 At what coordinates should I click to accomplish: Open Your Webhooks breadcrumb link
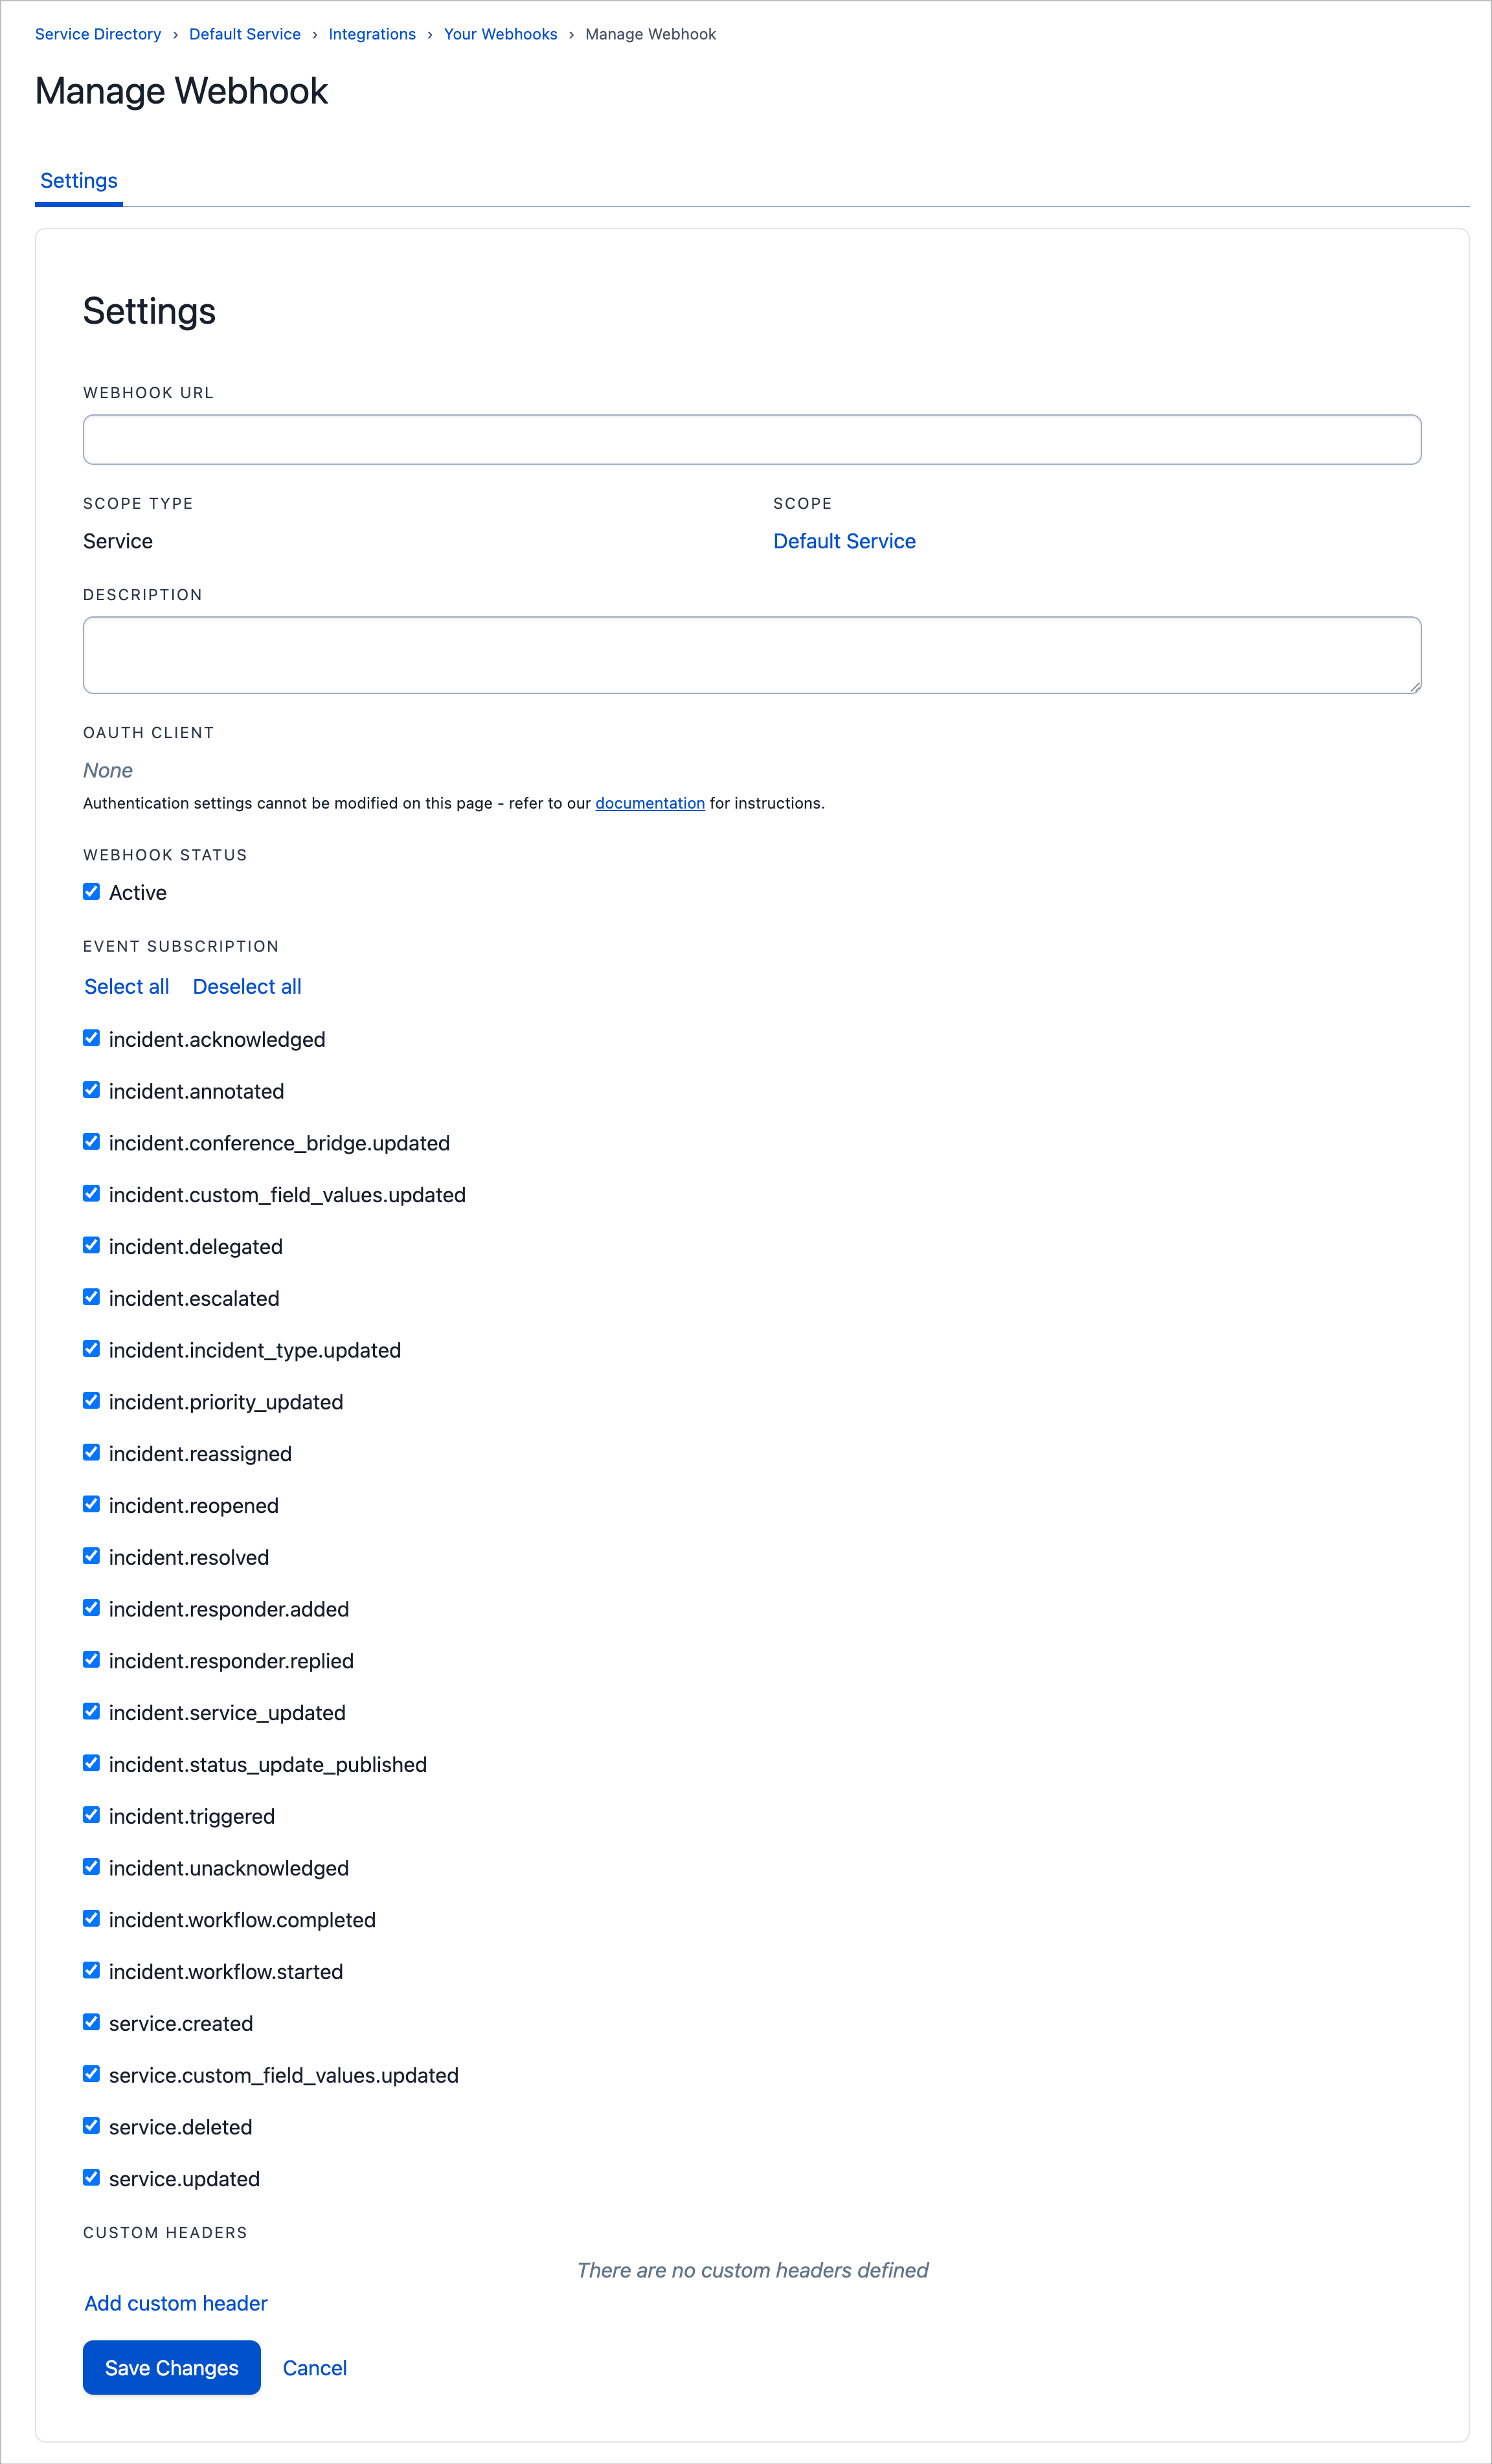point(500,34)
